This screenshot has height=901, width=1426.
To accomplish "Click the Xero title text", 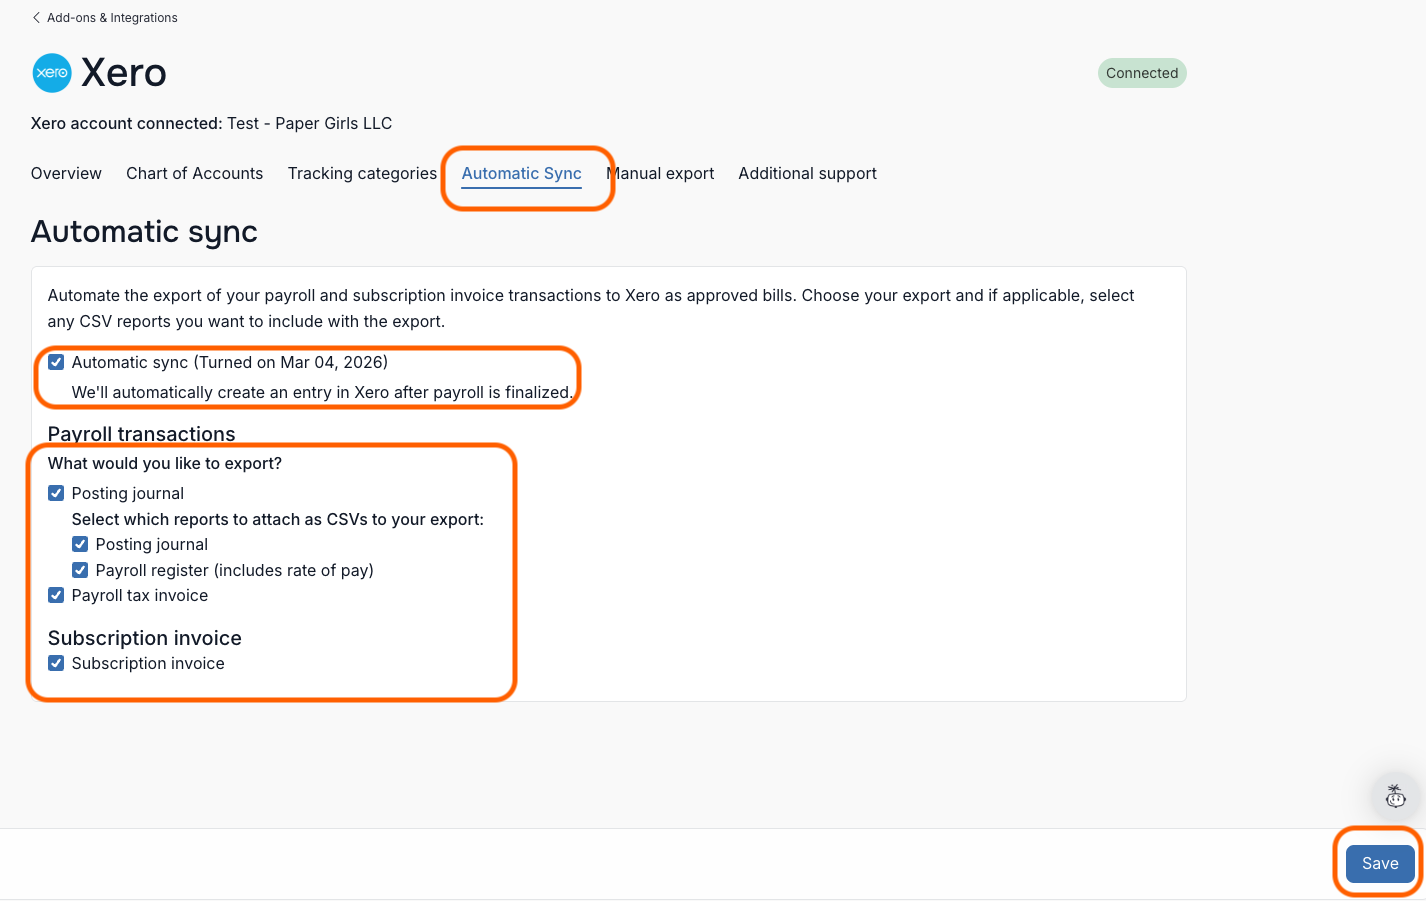I will [x=124, y=73].
